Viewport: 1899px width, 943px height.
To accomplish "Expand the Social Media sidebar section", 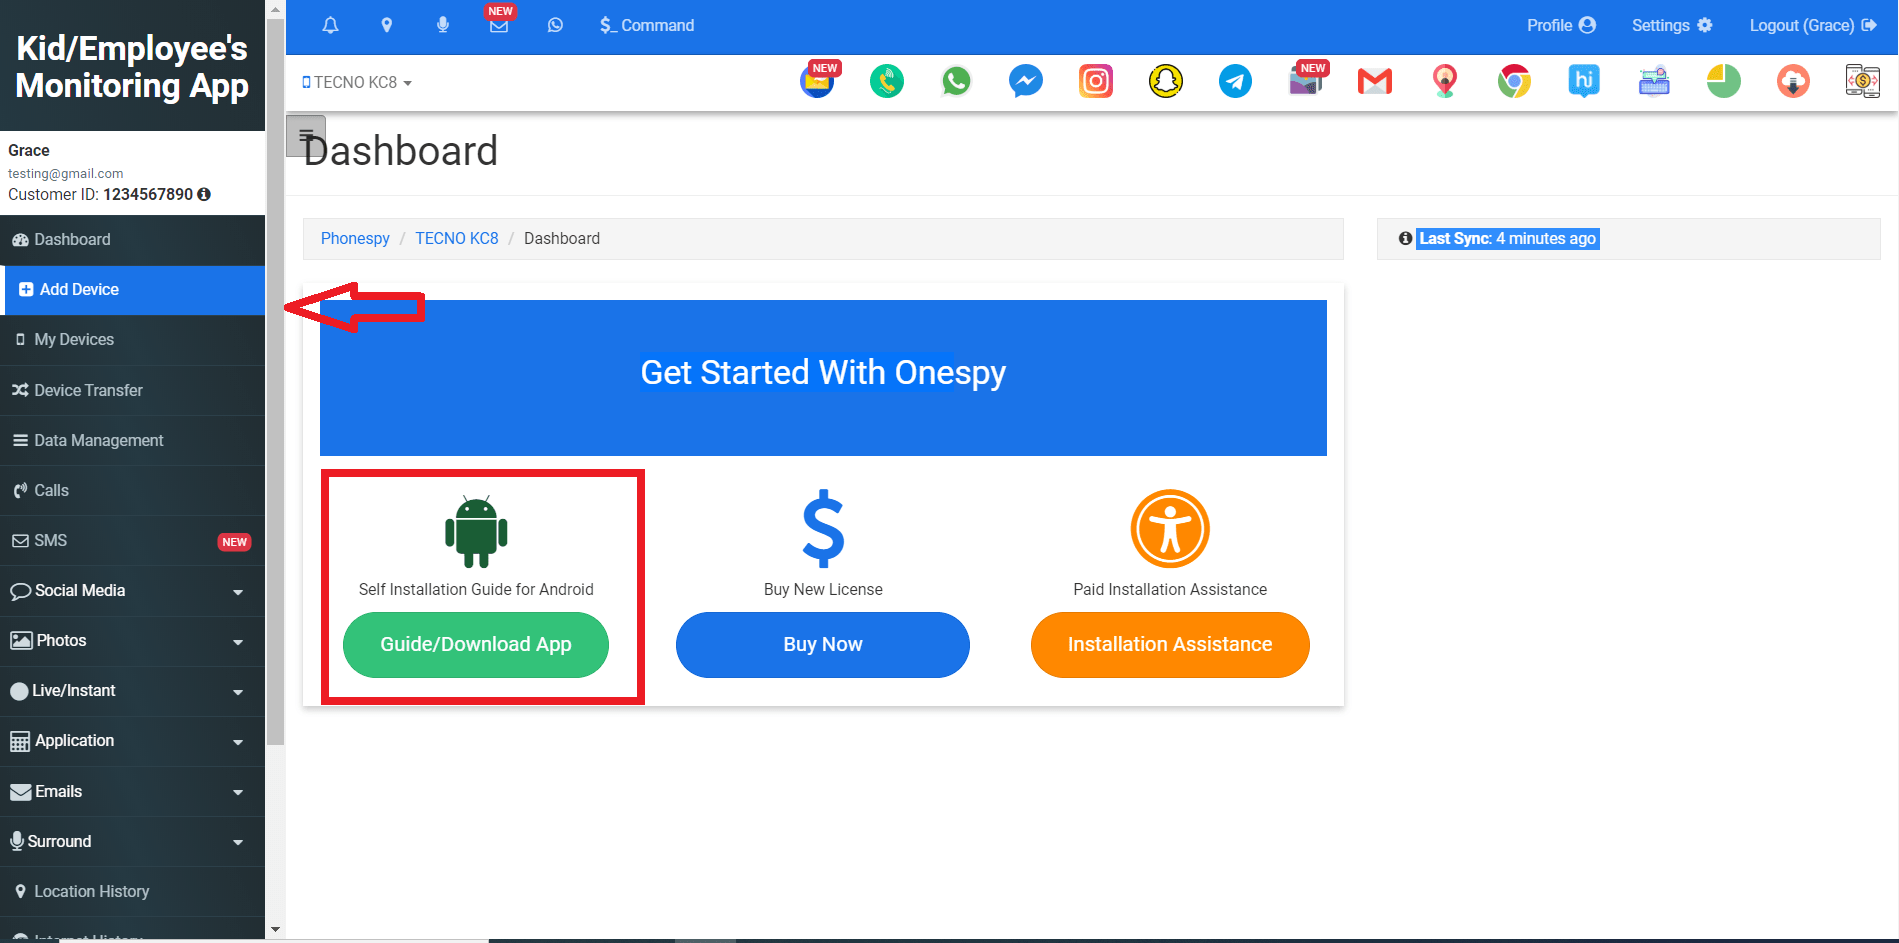I will 132,591.
